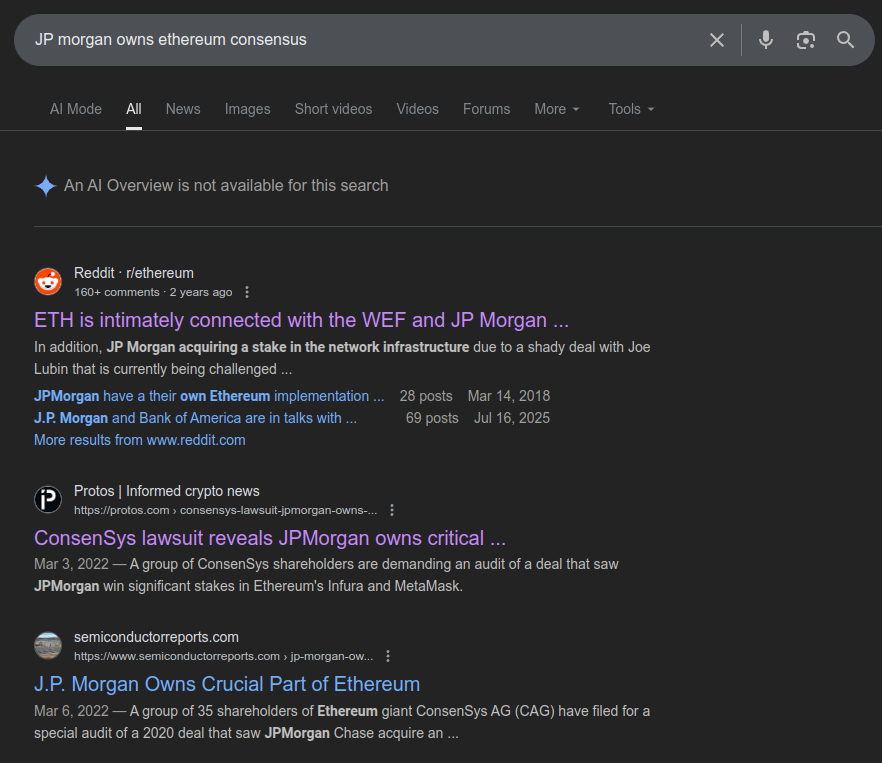Screen dimensions: 882x763
Task: Select the All results tab
Action: click(134, 109)
